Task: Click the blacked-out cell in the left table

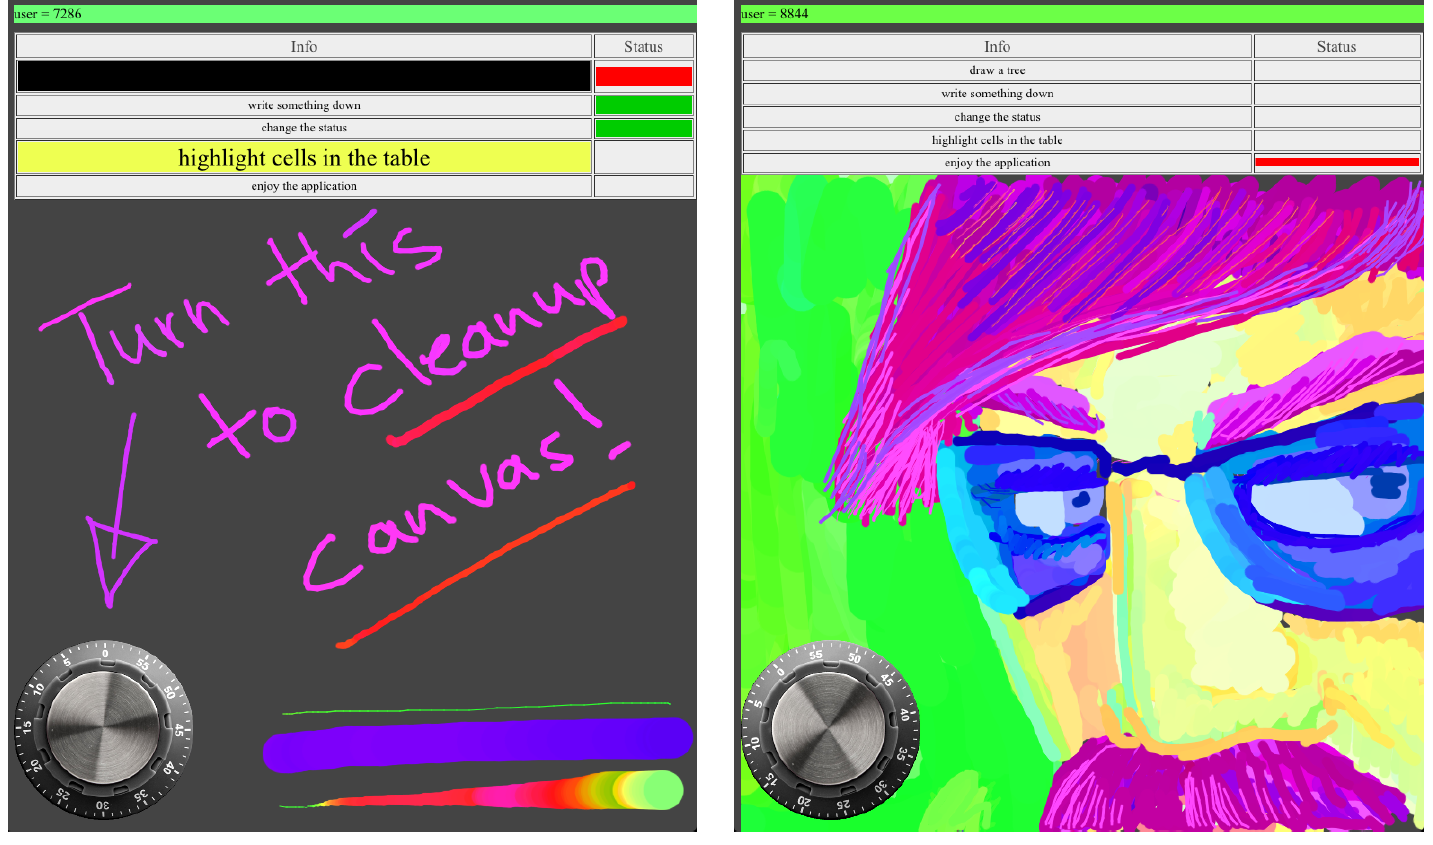Action: (x=304, y=76)
